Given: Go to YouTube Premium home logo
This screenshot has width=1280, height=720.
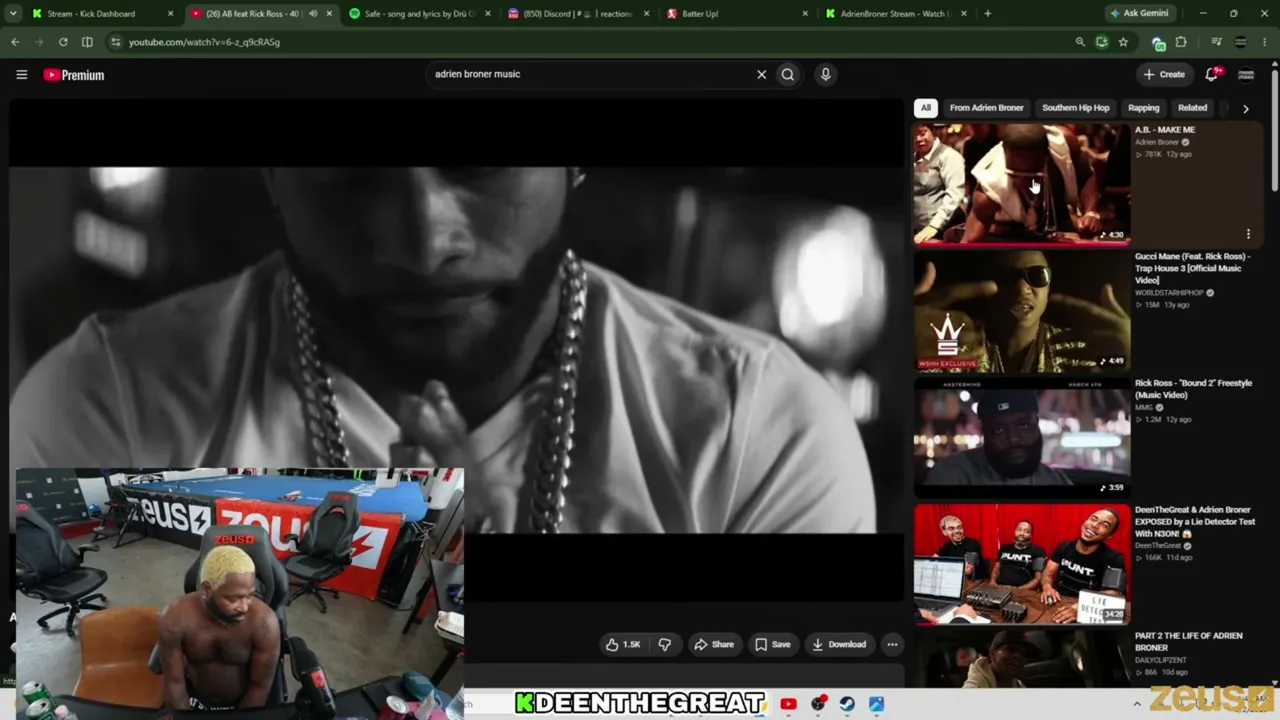Looking at the screenshot, I should [74, 75].
